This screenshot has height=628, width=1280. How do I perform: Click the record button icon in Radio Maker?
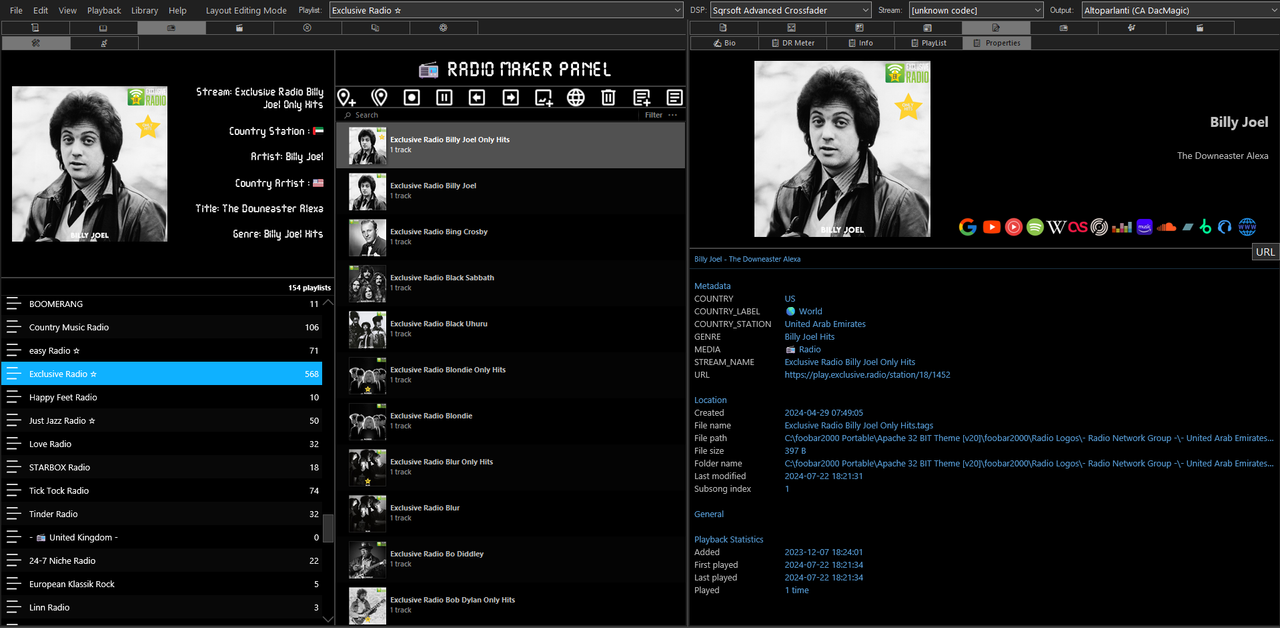click(411, 97)
